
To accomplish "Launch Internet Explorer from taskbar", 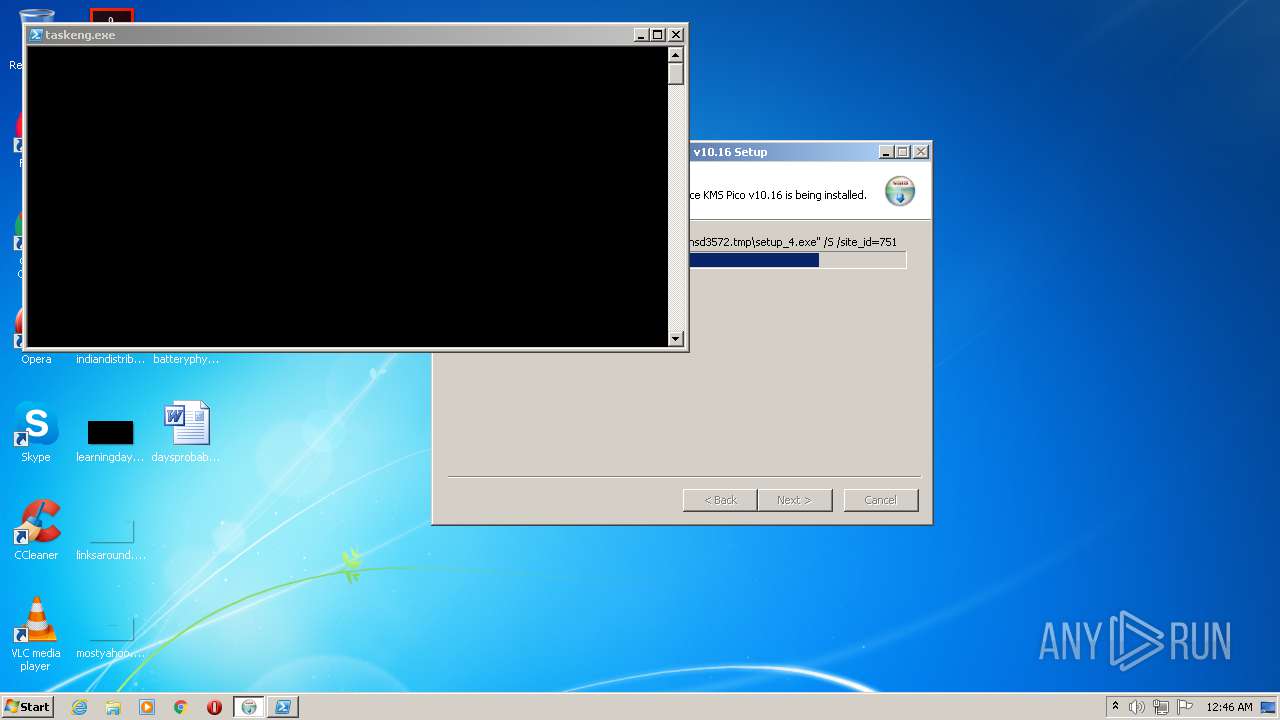I will point(79,707).
